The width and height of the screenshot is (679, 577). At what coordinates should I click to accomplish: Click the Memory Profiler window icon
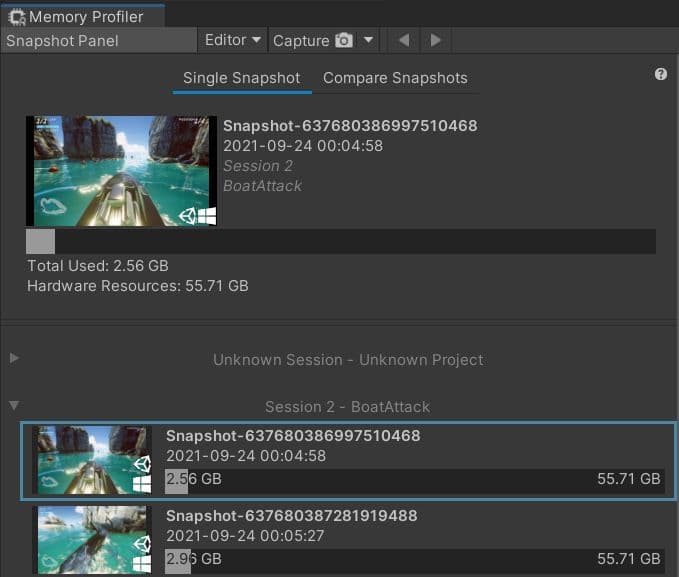coord(16,17)
